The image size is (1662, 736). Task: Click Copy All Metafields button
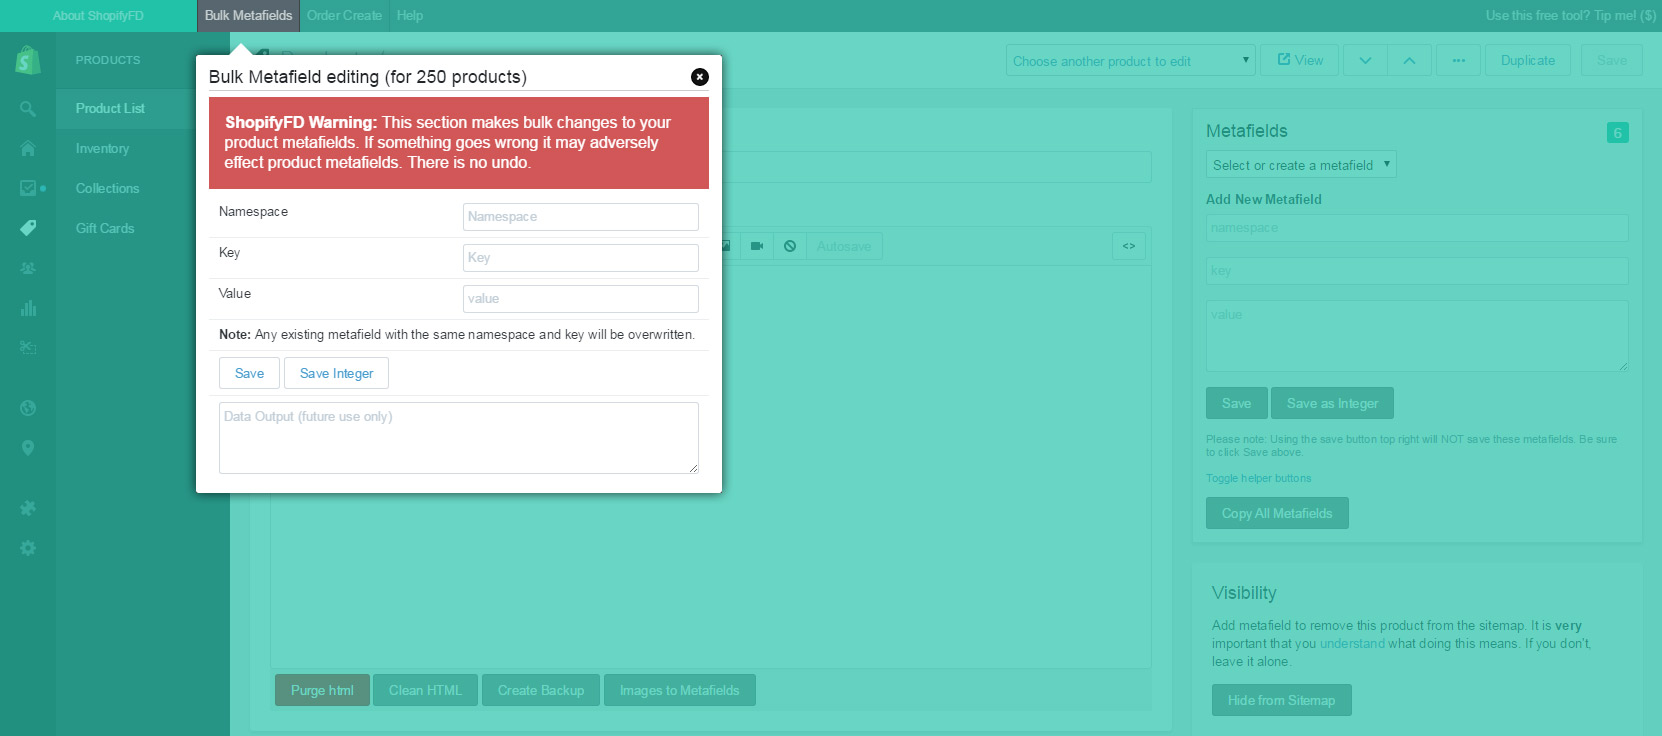(x=1277, y=513)
